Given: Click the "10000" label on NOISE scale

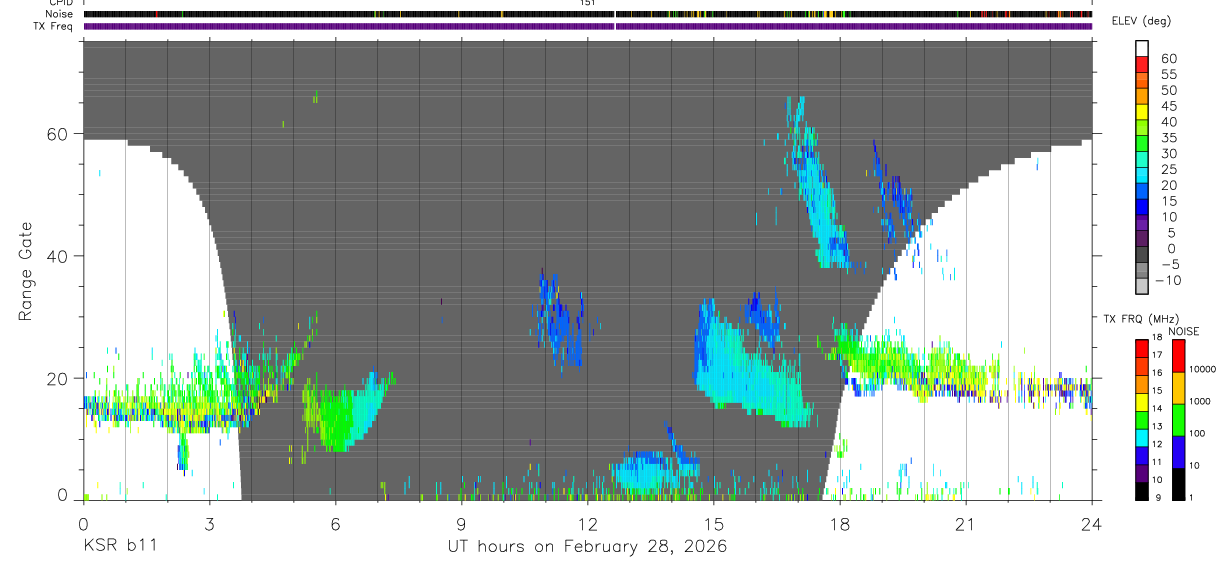Looking at the screenshot, I should click(1205, 369).
